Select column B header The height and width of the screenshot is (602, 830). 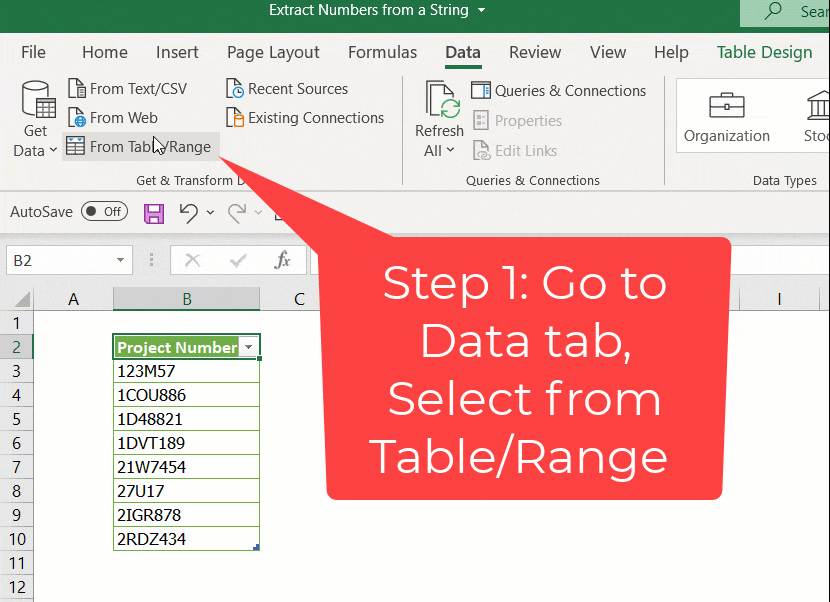click(187, 299)
